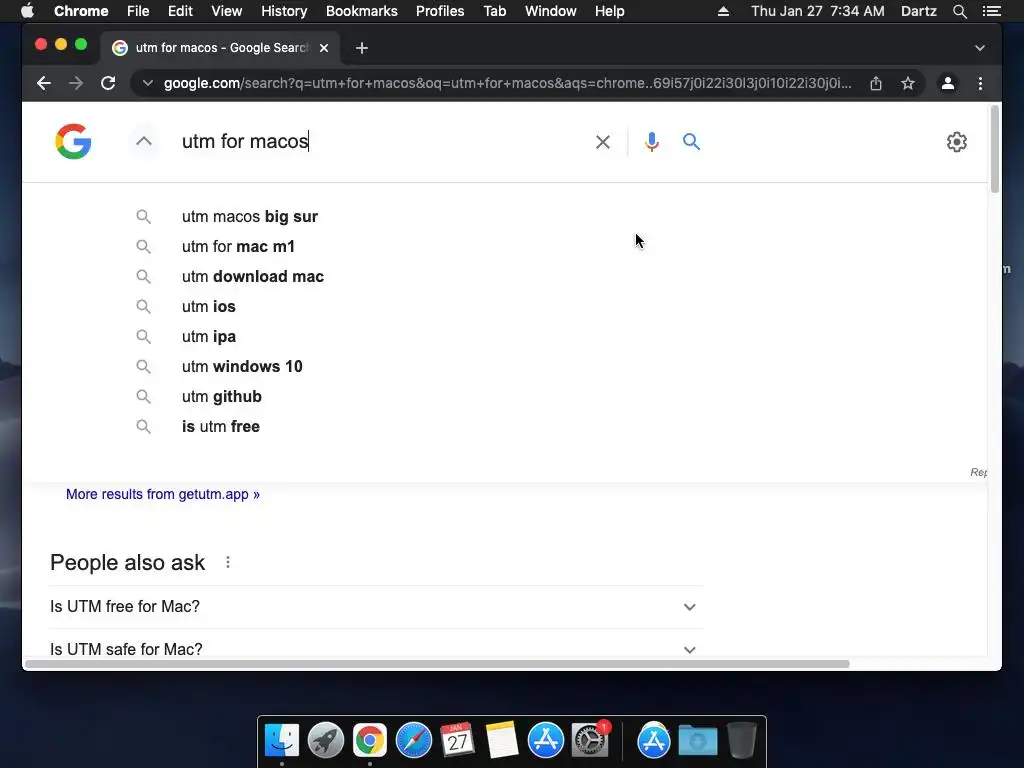Viewport: 1024px width, 768px height.
Task: Click the date and time display
Action: 818,11
